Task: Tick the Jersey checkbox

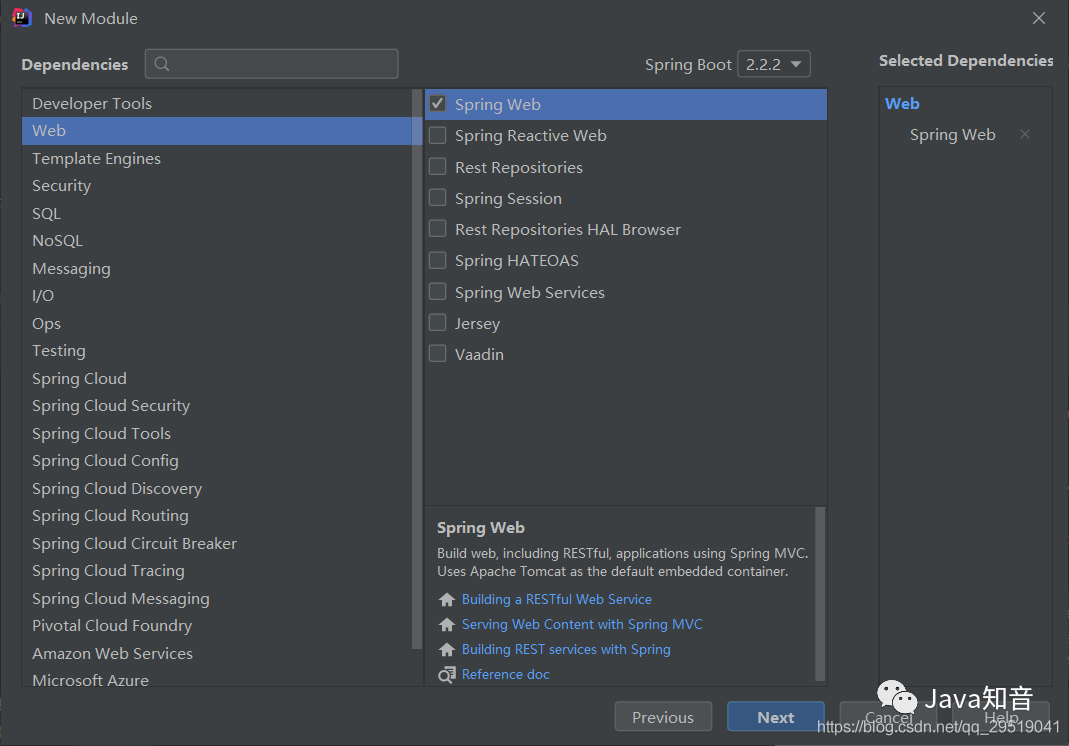Action: 438,323
